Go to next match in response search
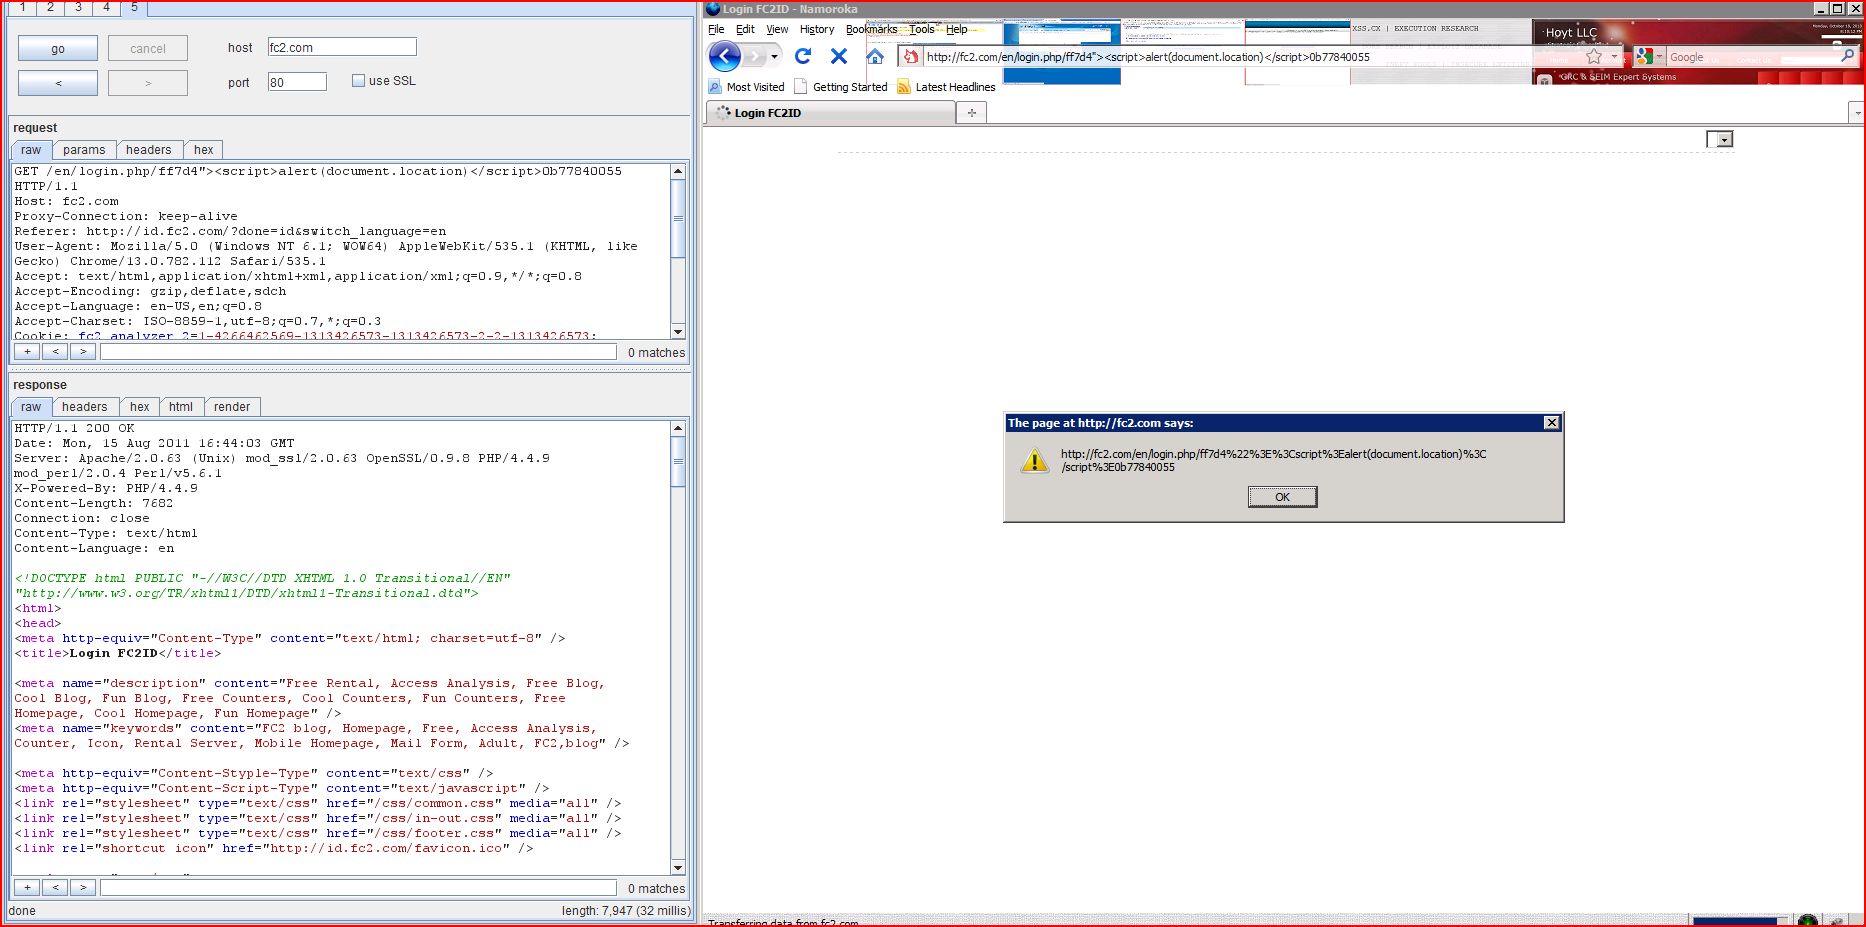This screenshot has height=927, width=1866. tap(83, 888)
